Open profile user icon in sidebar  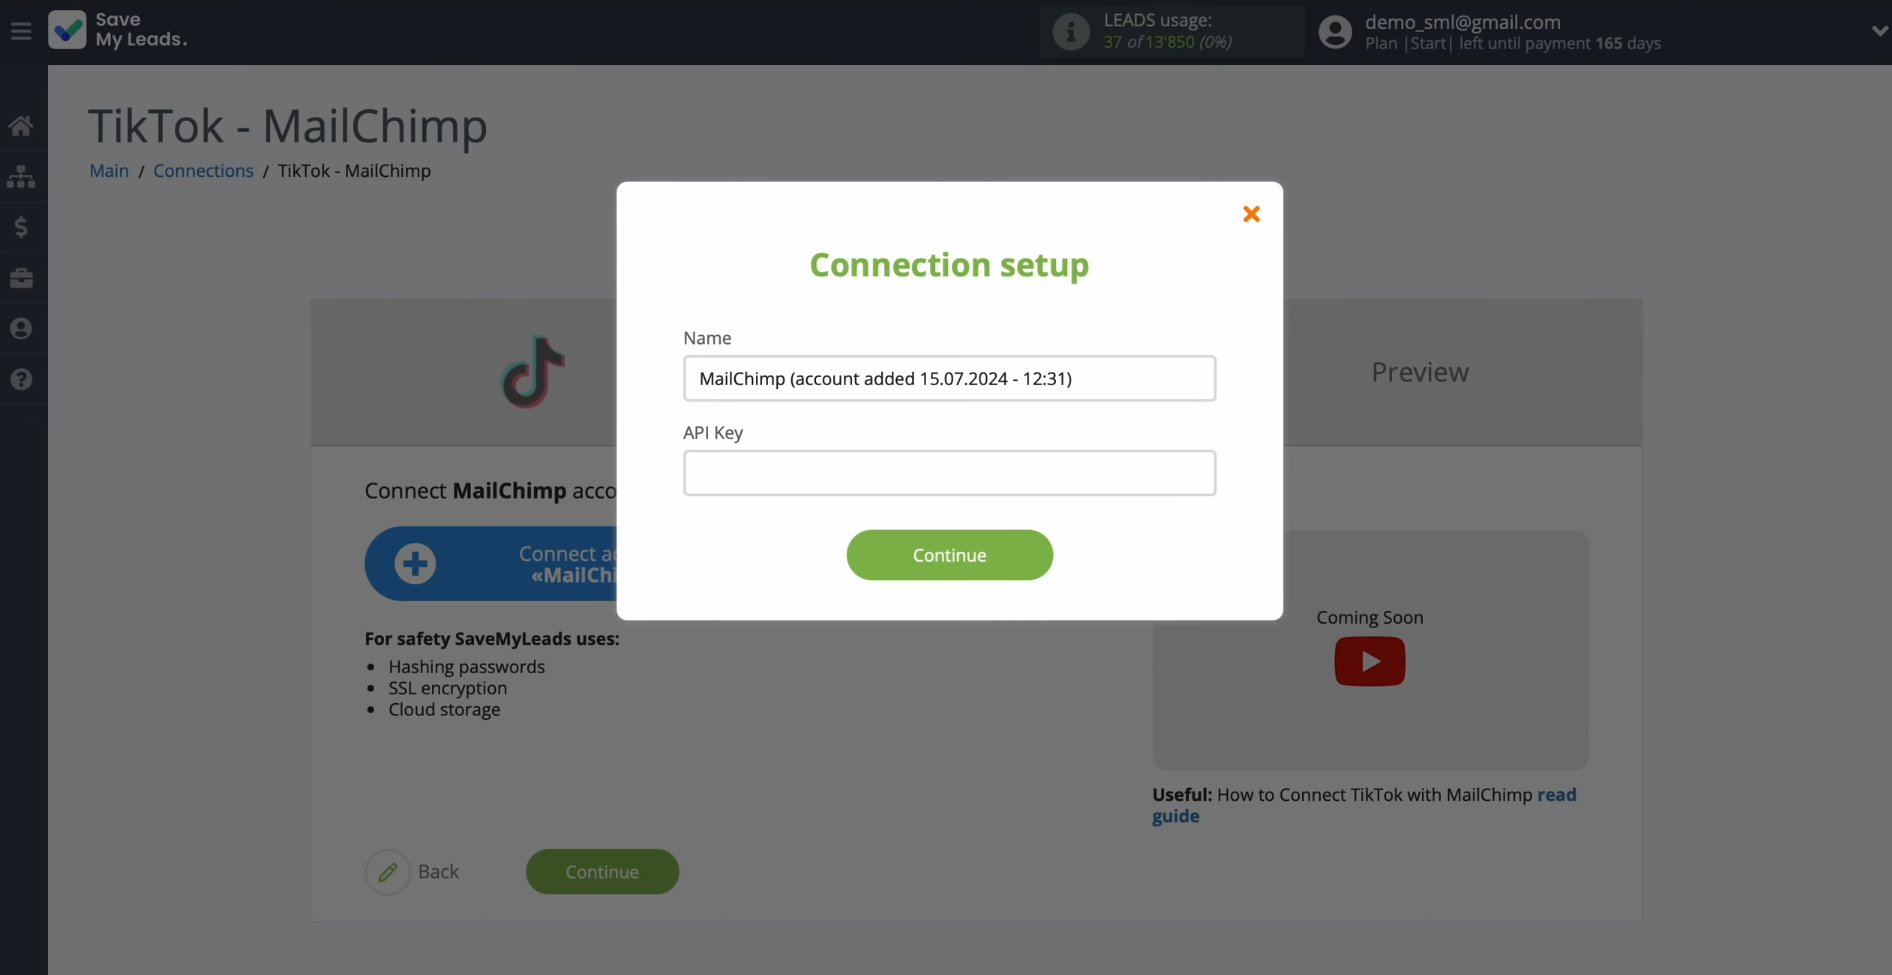(21, 329)
